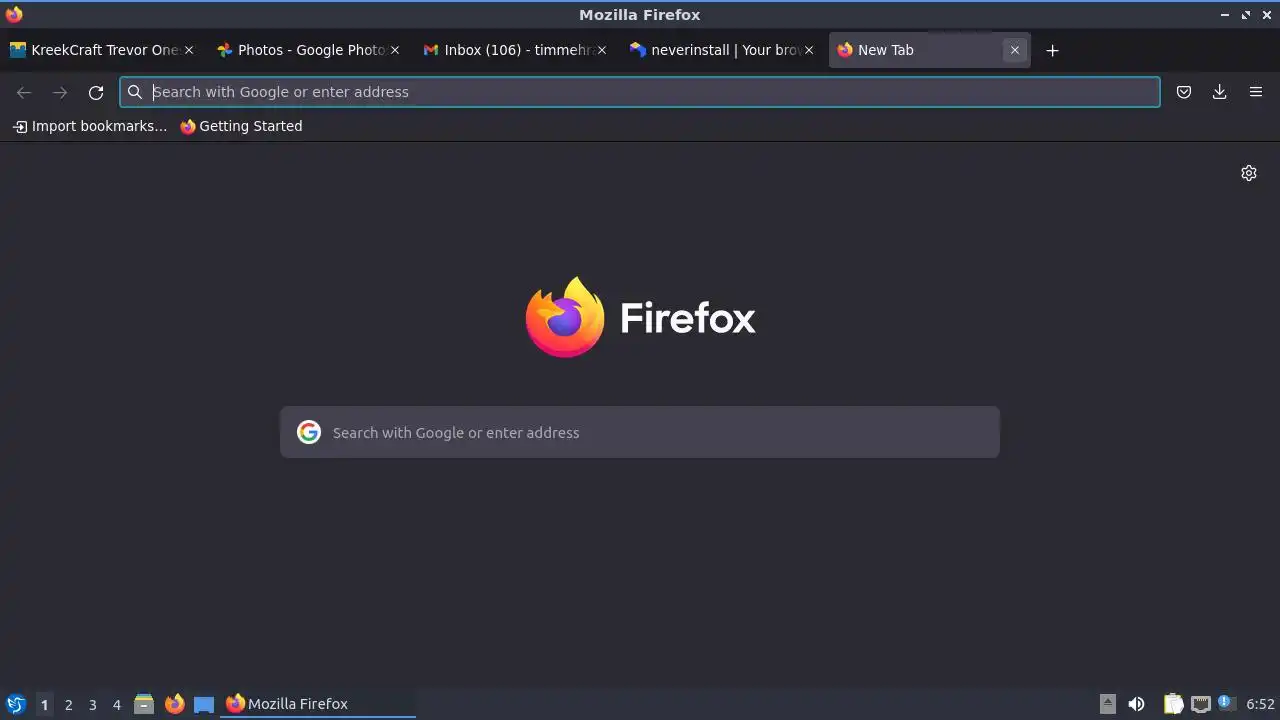Open the removable media eject tray icon

(x=1108, y=704)
